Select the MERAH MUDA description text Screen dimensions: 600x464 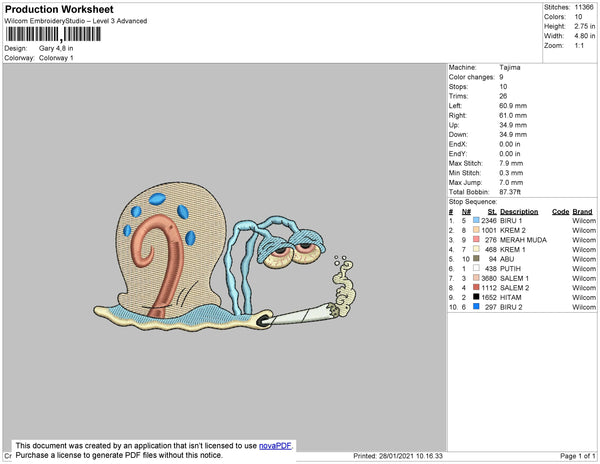click(x=523, y=240)
